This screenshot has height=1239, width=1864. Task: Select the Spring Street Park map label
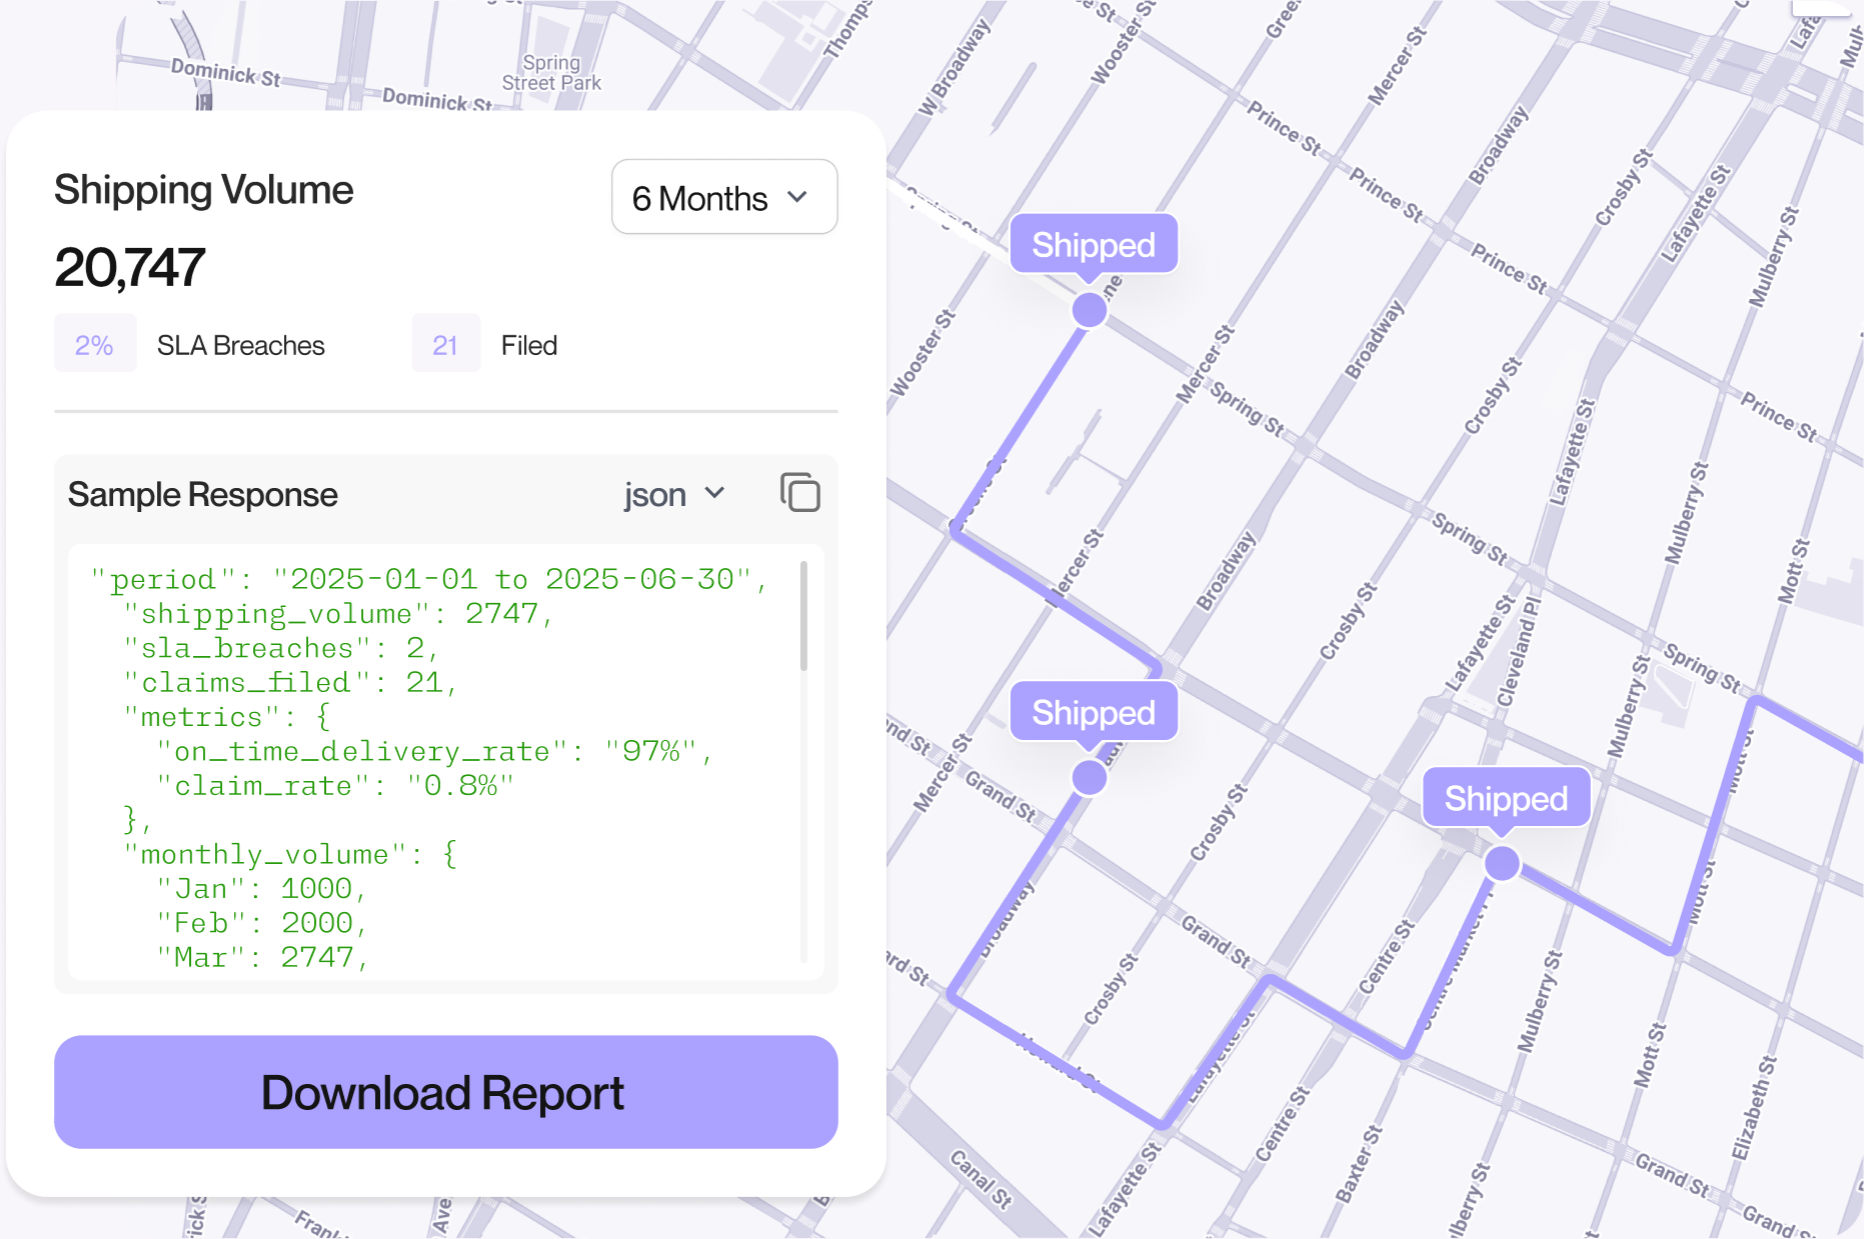point(551,73)
